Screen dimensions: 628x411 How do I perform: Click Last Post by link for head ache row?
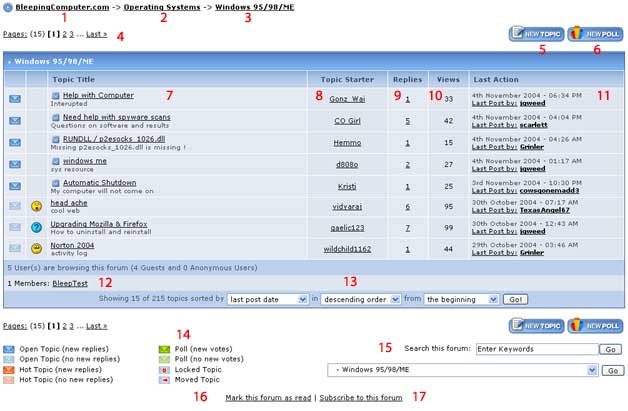click(x=494, y=210)
